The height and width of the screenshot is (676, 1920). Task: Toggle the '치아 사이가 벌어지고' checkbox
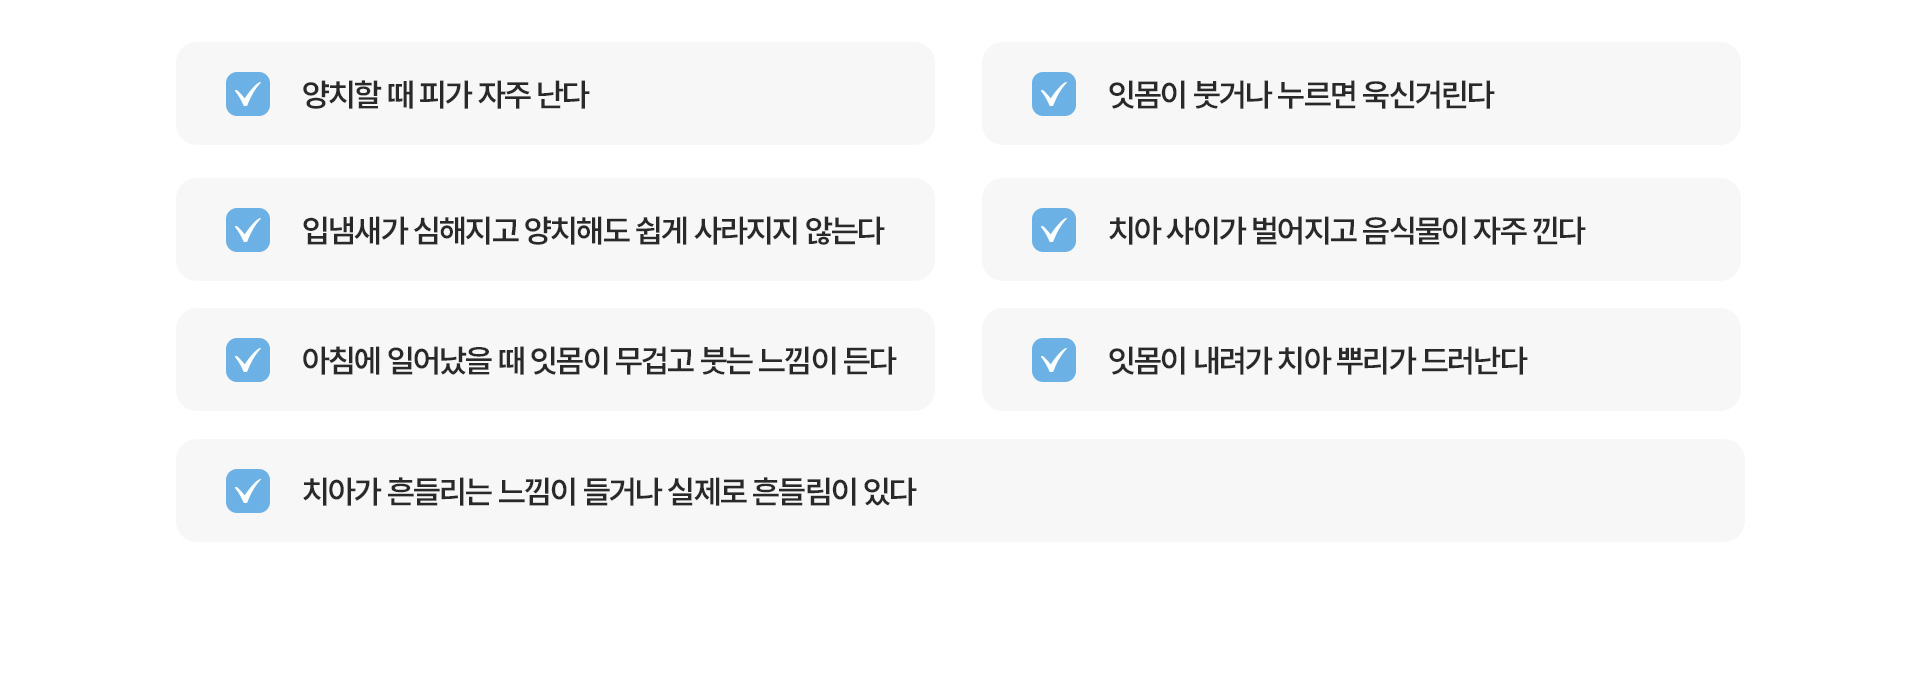click(x=1054, y=230)
